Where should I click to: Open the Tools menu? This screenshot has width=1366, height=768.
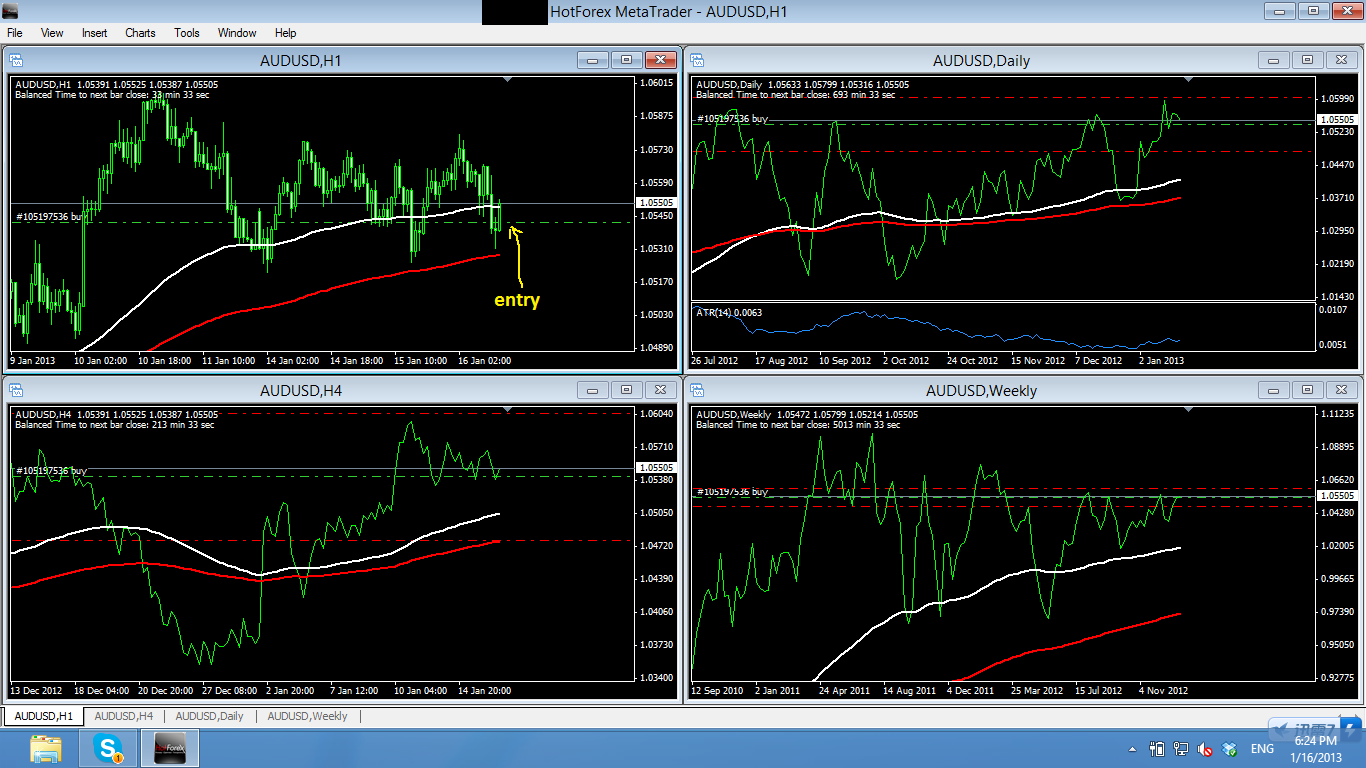187,33
